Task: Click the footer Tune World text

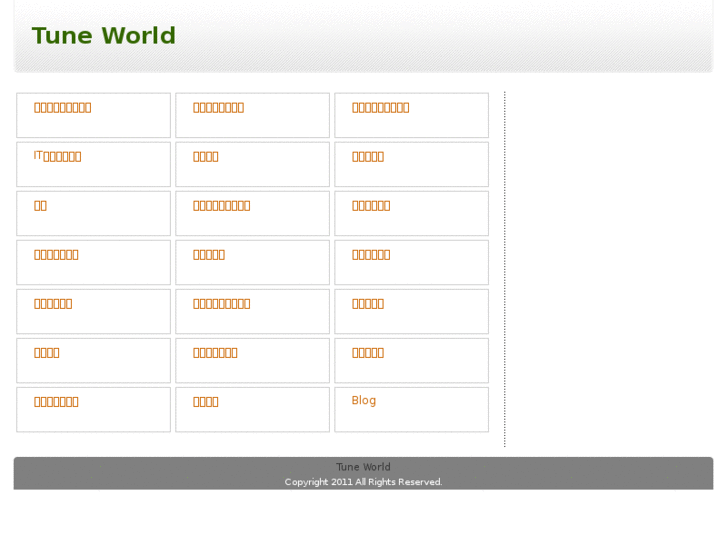Action: (x=363, y=467)
